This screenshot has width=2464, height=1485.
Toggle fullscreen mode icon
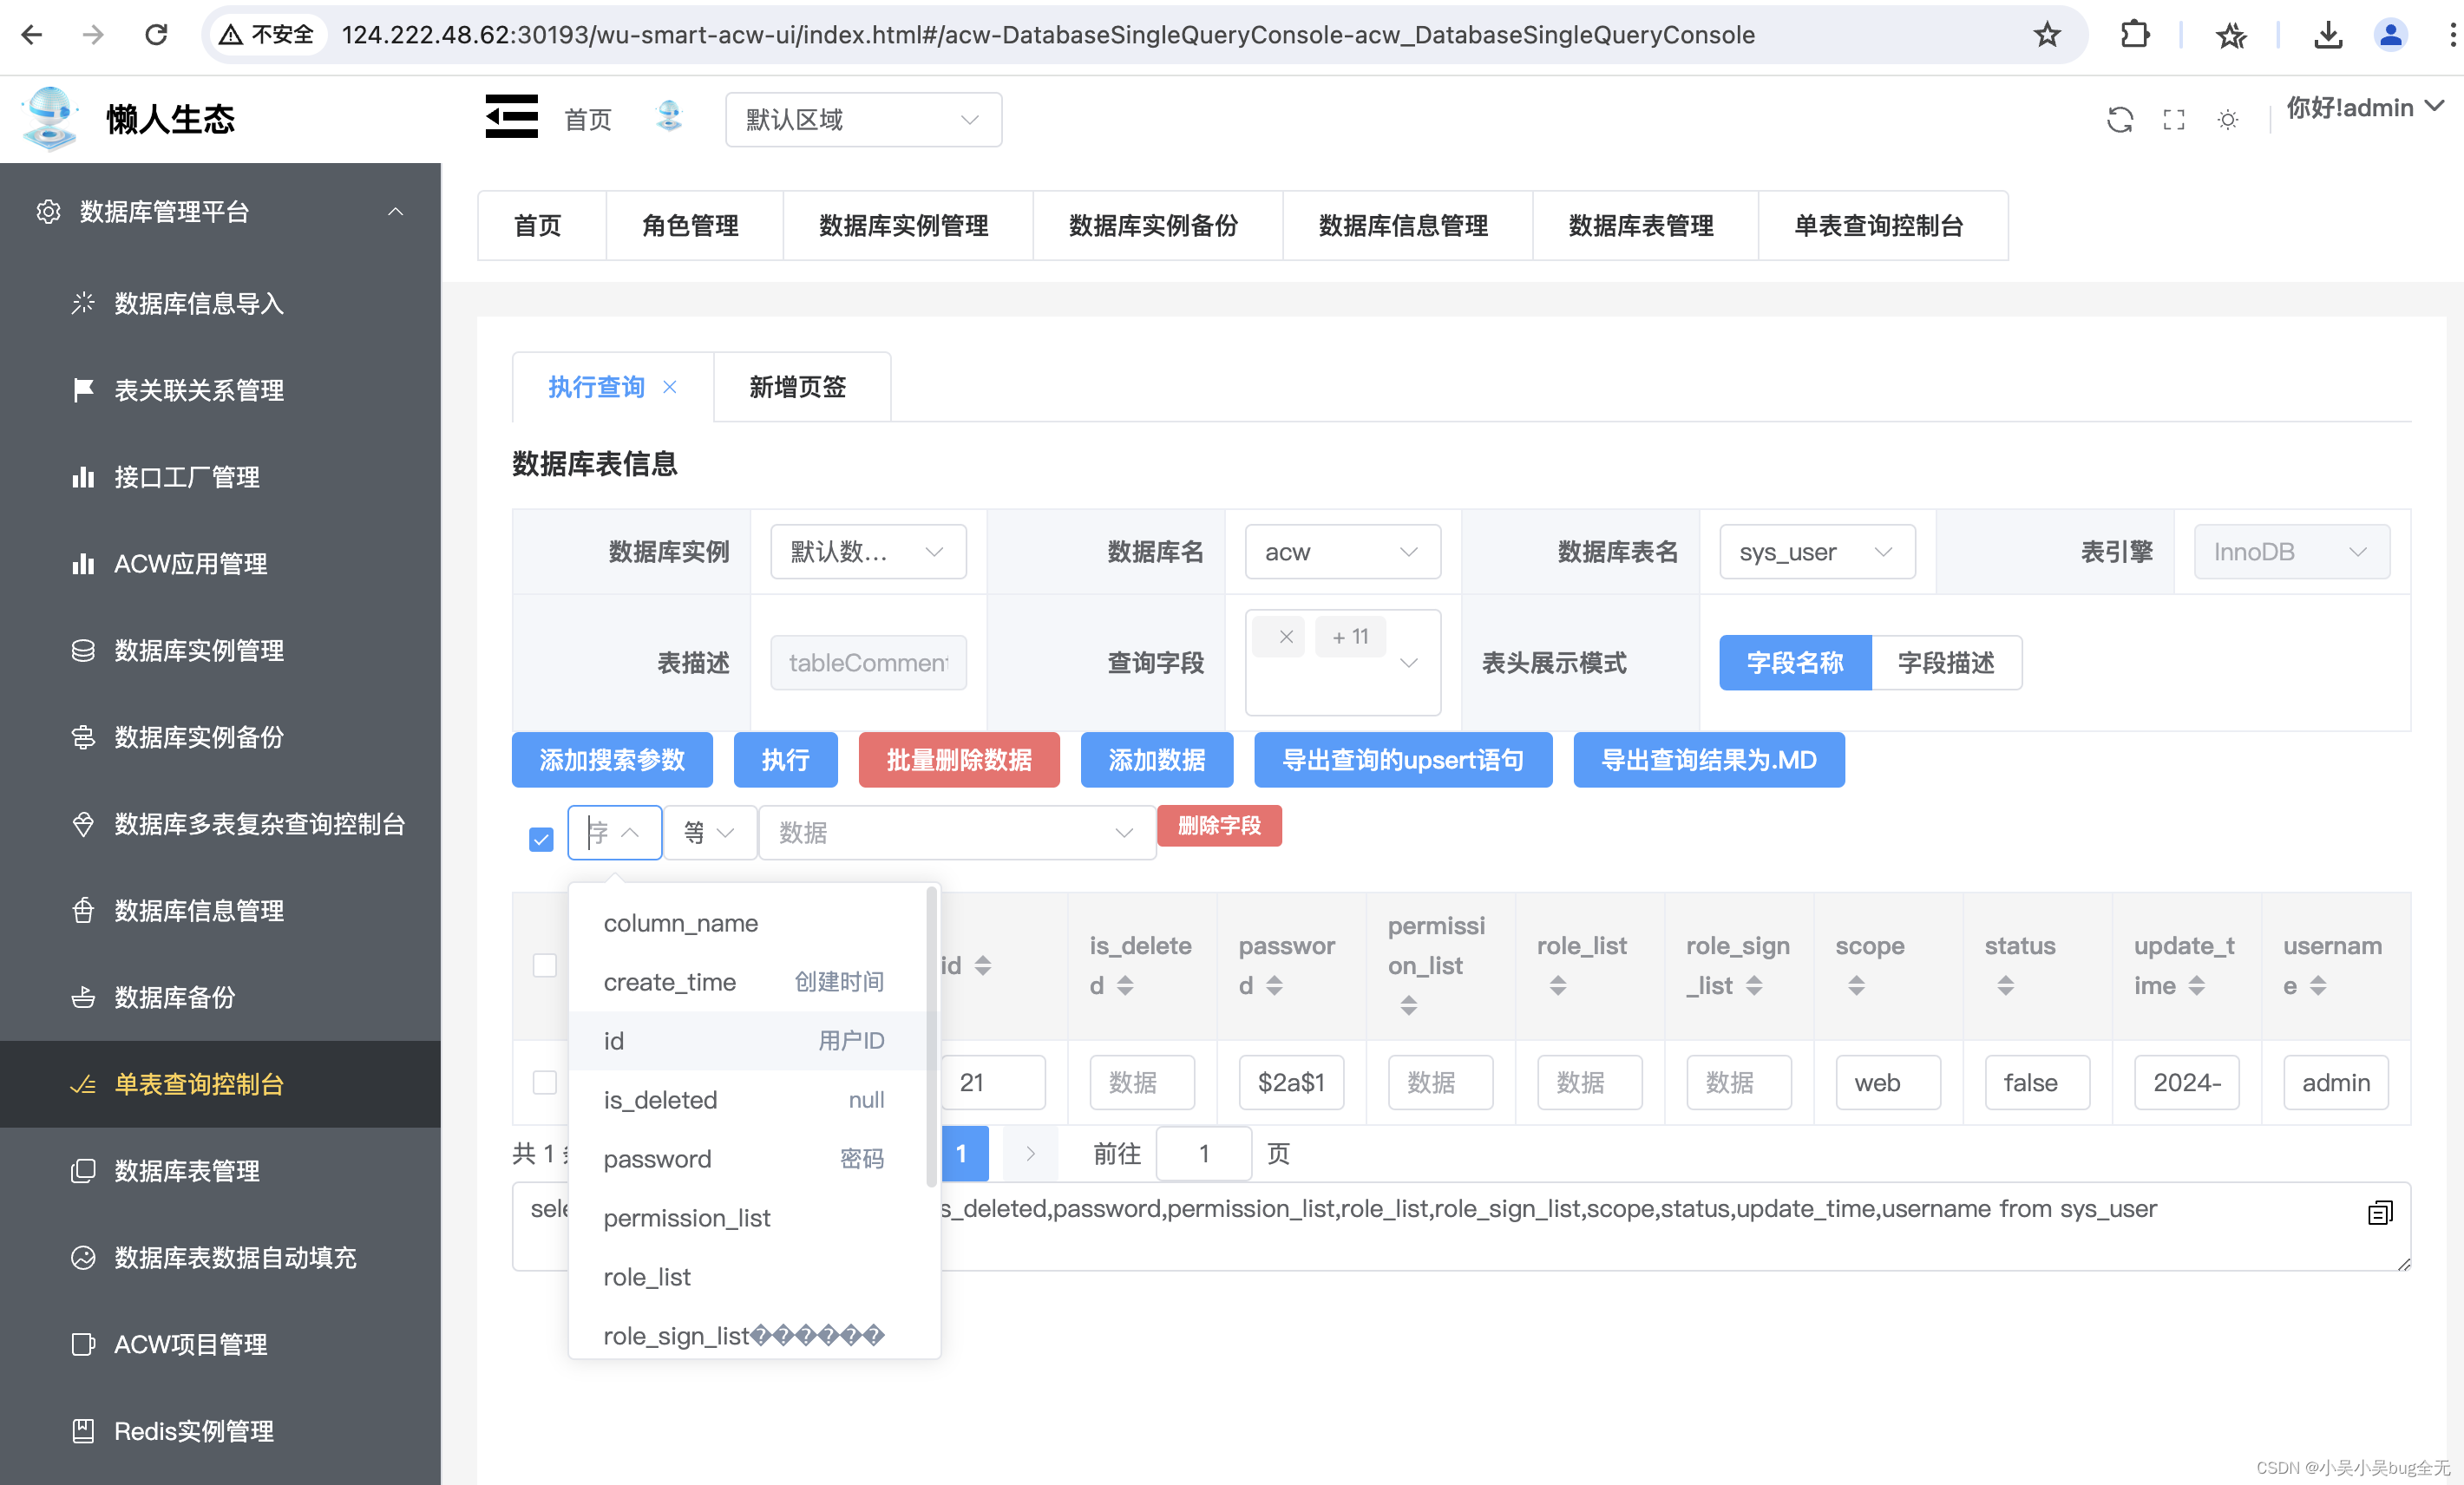point(2173,120)
